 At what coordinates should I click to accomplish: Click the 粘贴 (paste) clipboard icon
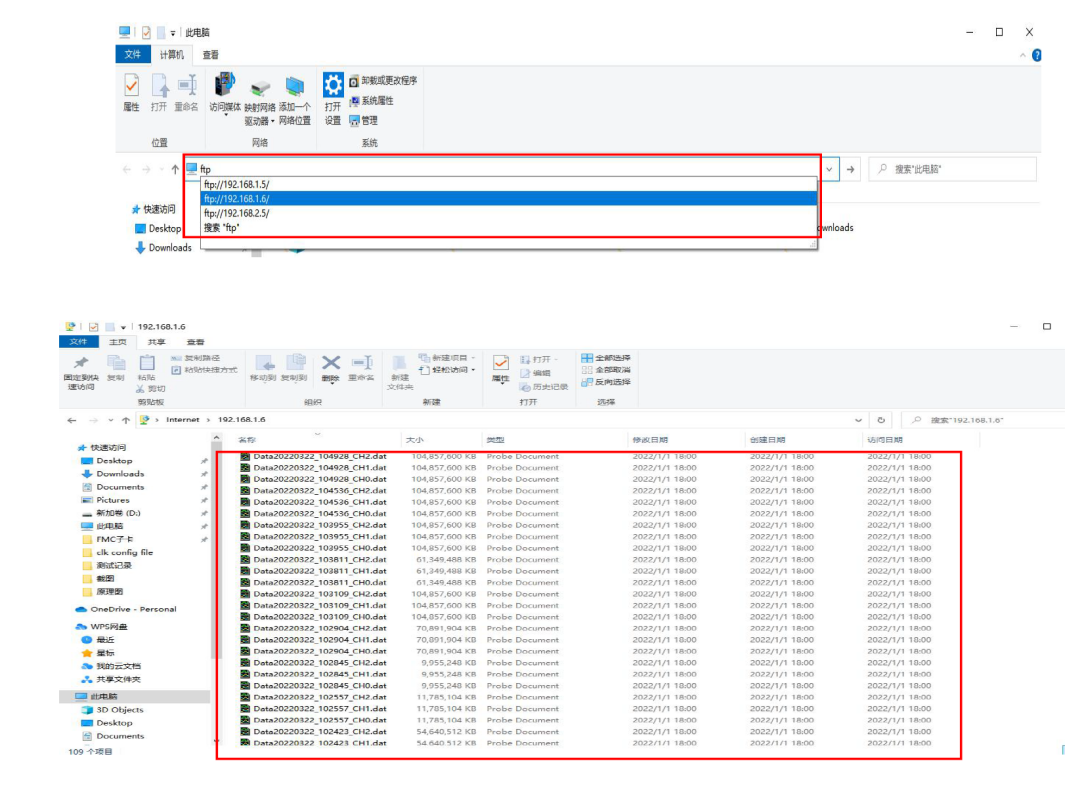(147, 363)
